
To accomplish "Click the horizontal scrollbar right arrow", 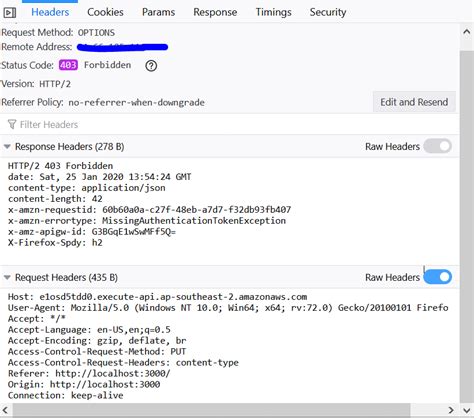I will [451, 410].
